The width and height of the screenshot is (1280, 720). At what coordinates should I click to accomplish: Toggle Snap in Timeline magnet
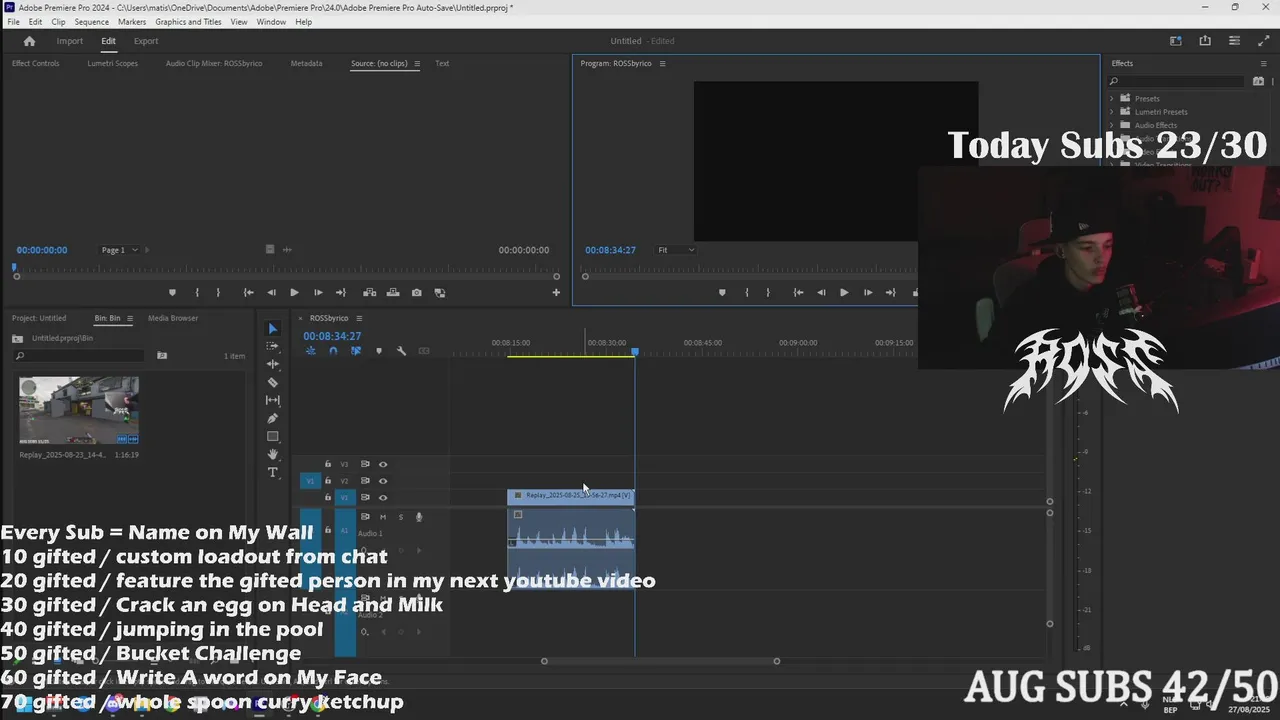pyautogui.click(x=333, y=351)
